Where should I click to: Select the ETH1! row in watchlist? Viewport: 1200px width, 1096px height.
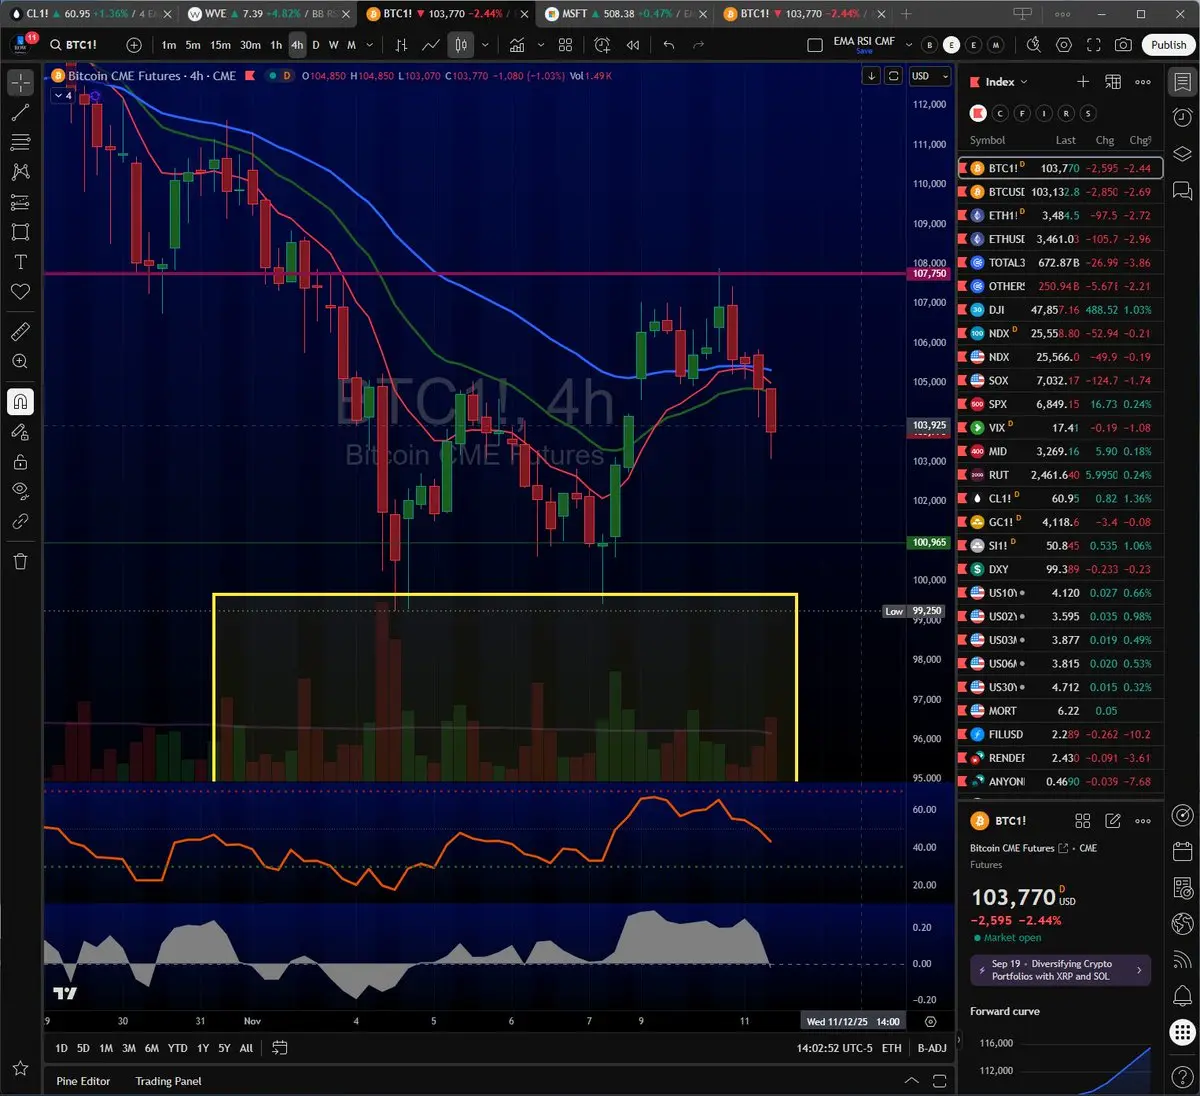tap(1060, 215)
